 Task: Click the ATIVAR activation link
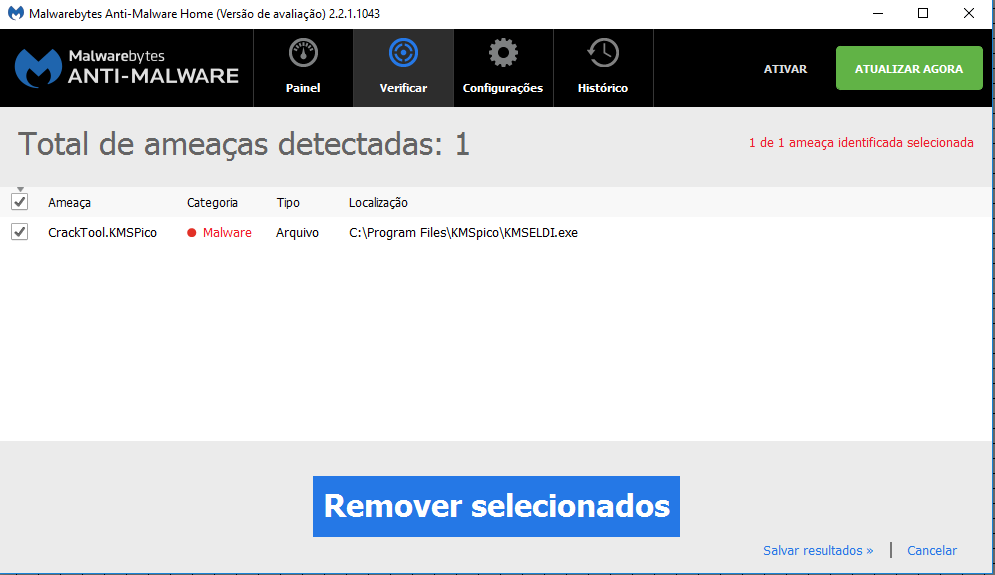pyautogui.click(x=785, y=69)
